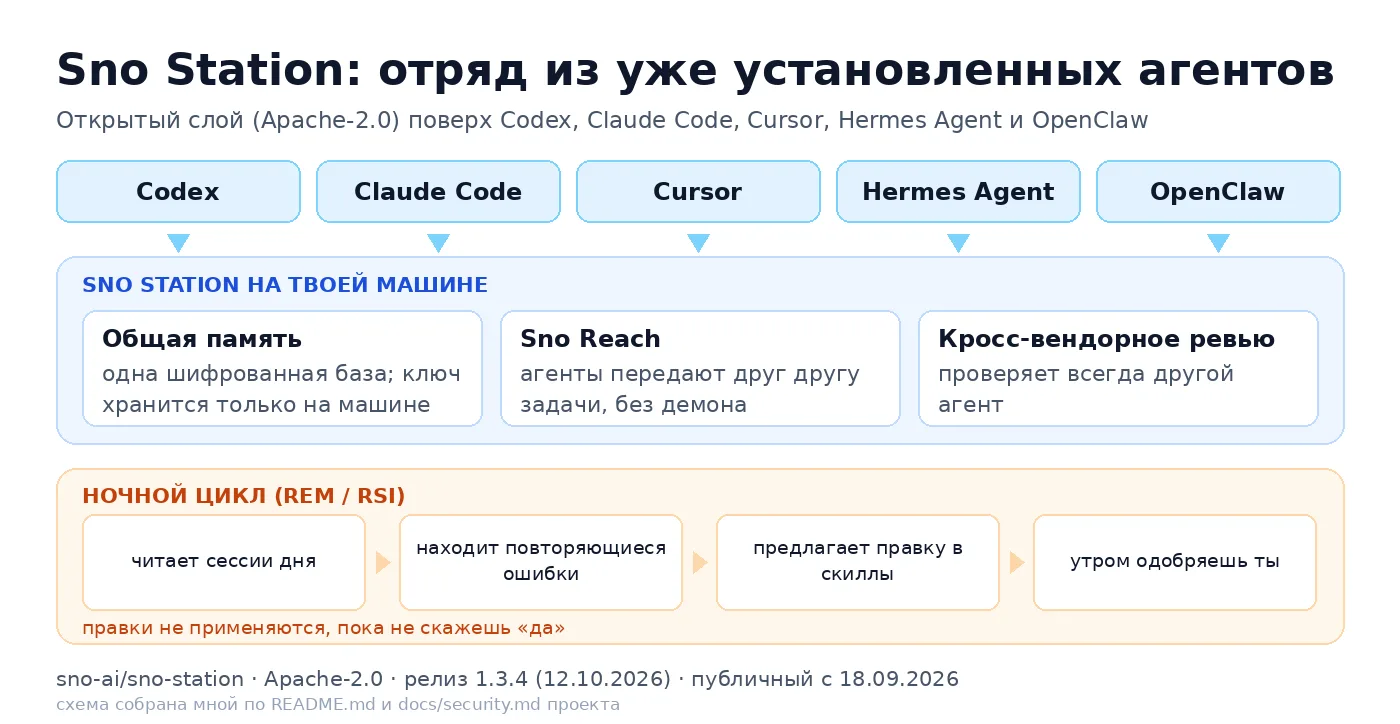This screenshot has width=1400, height=724.
Task: Select the Claude Code agent box
Action: [x=438, y=191]
